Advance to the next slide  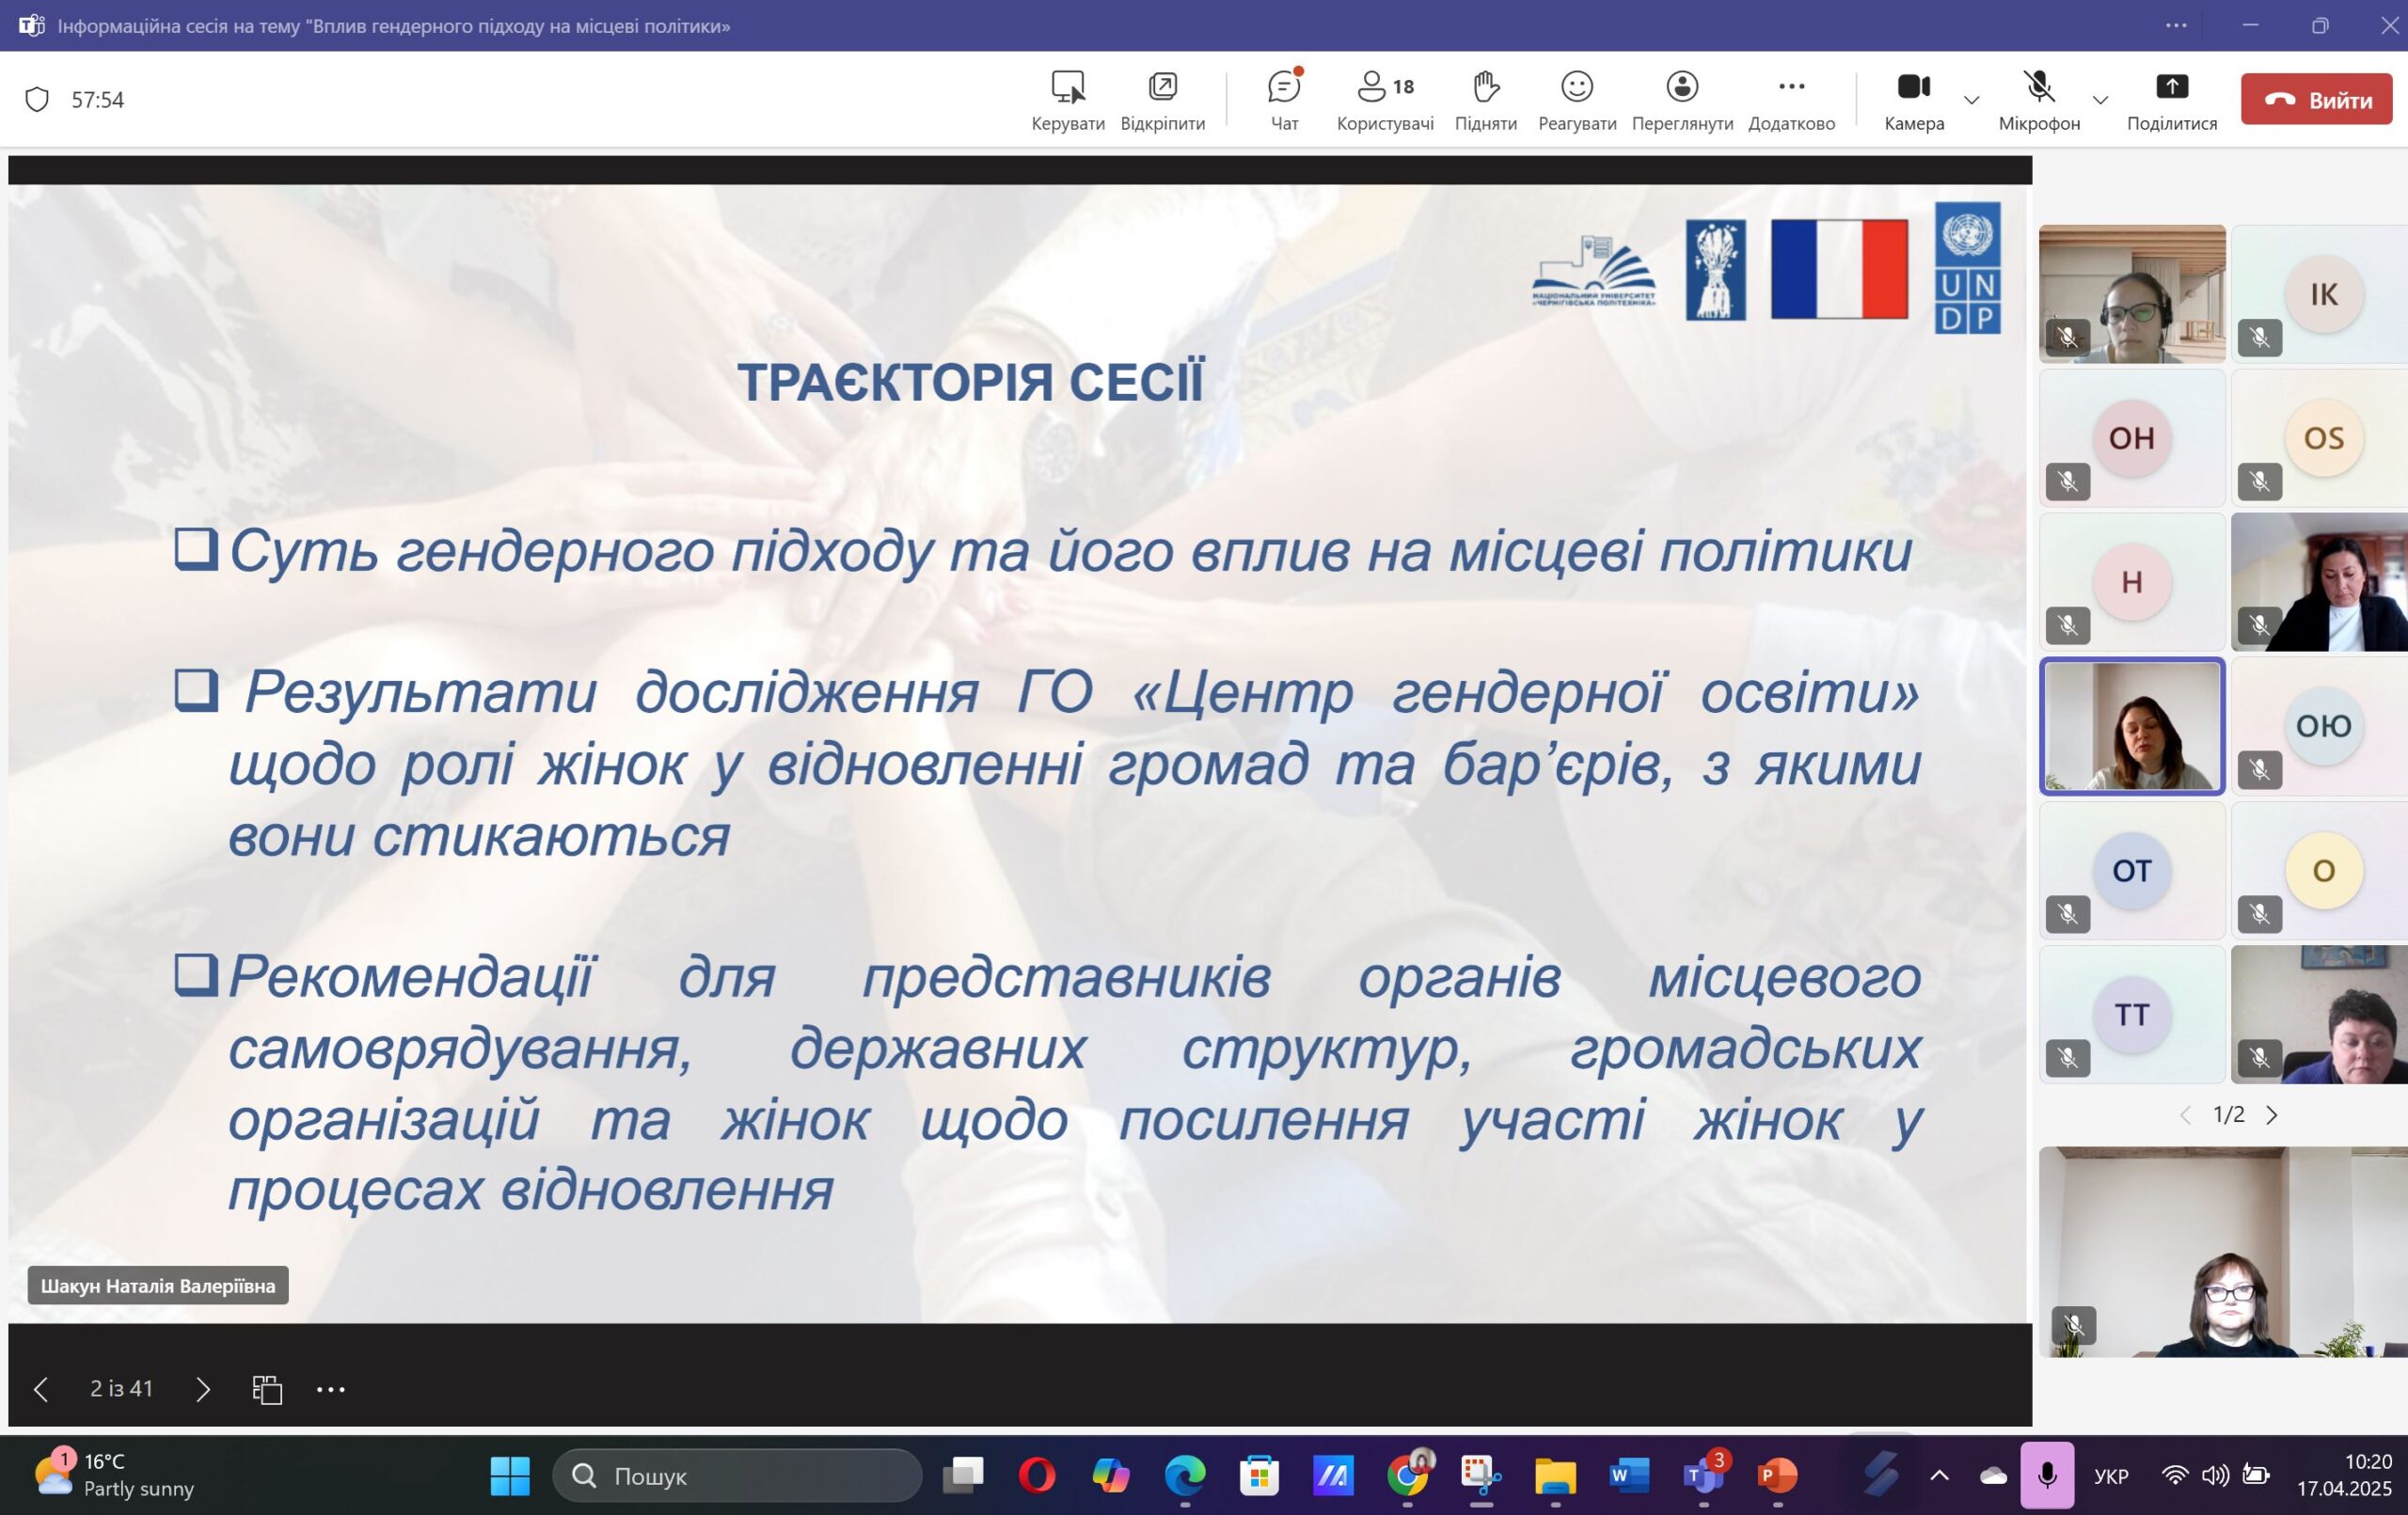[203, 1389]
